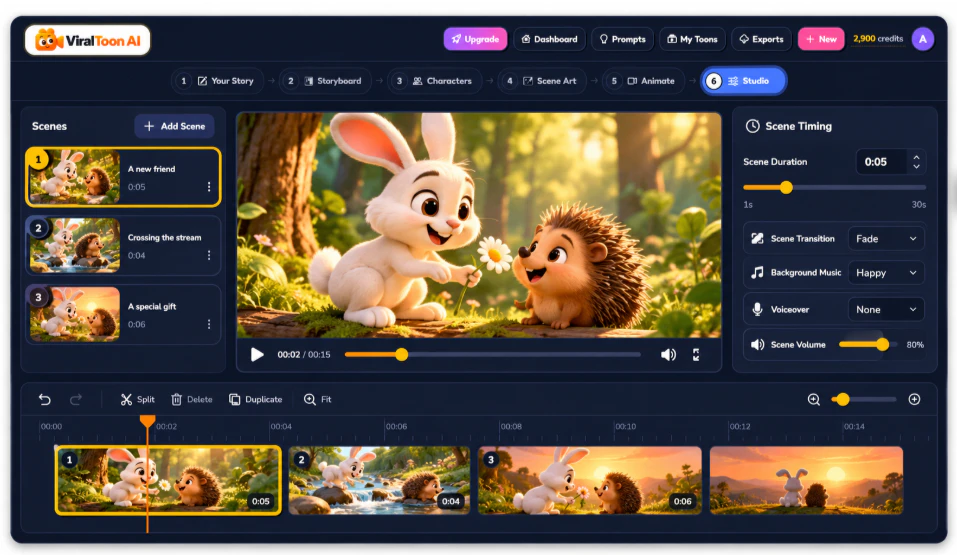Zoom in the timeline
This screenshot has height=555, width=957.
click(914, 399)
